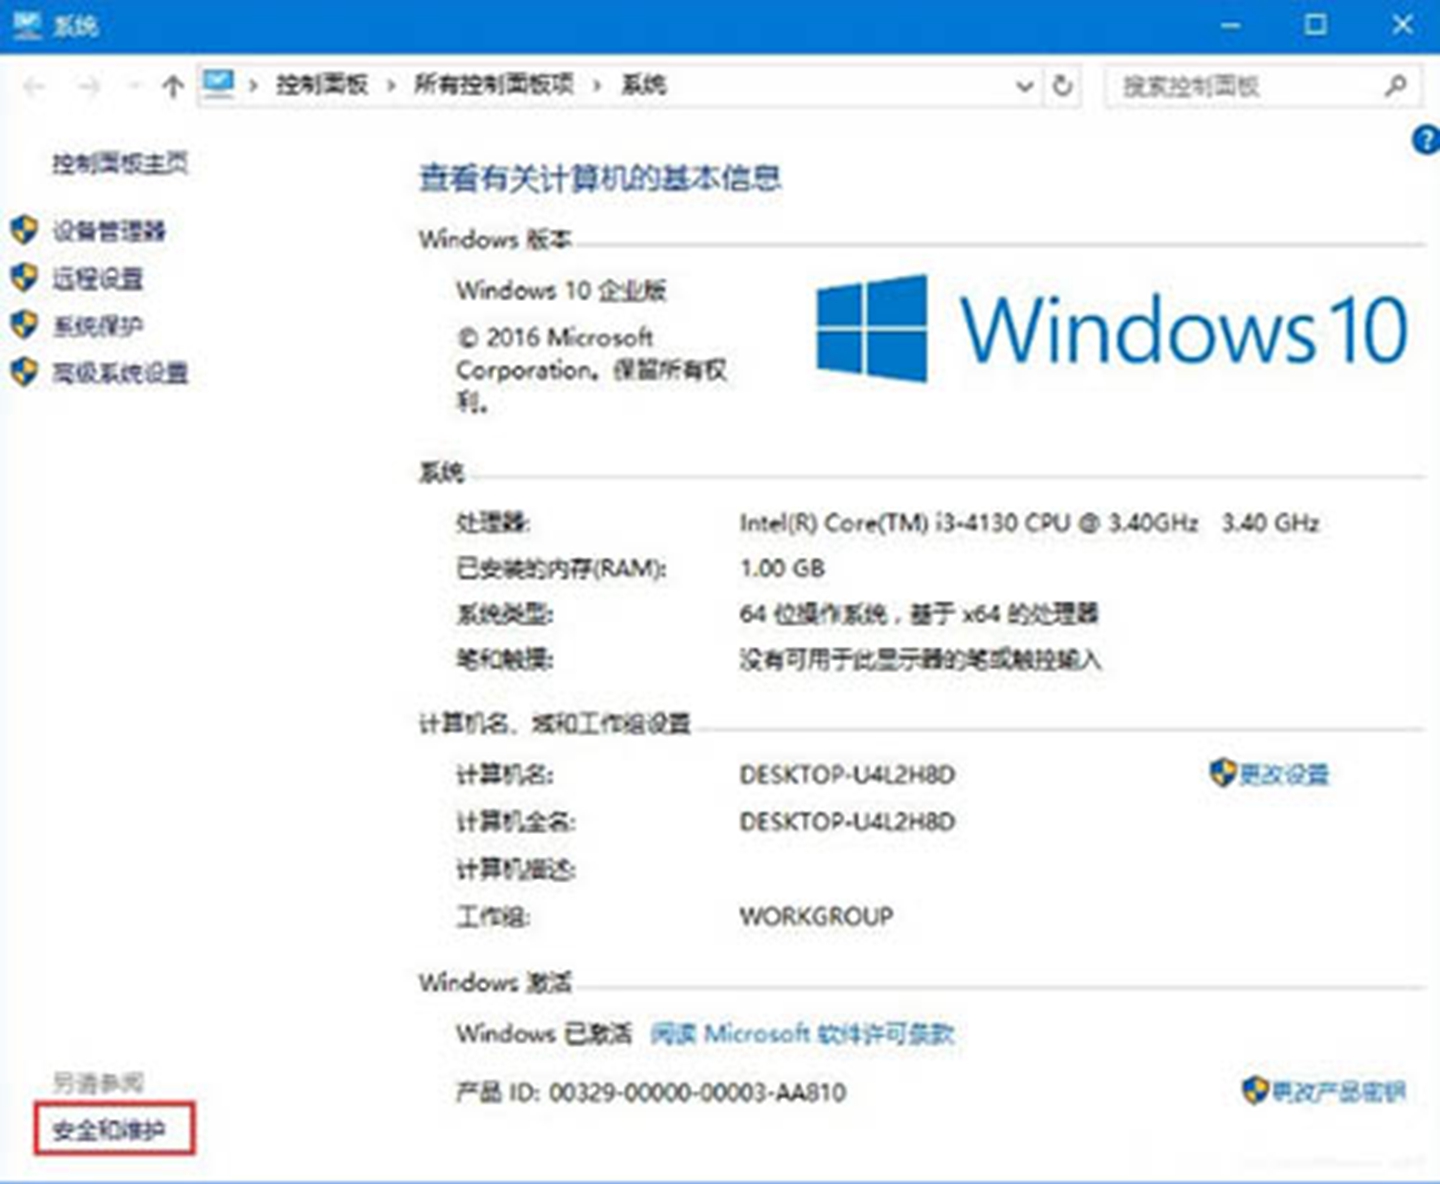Screen dimensions: 1440x1184
Task: Click the refresh button in address bar
Action: pos(1062,86)
